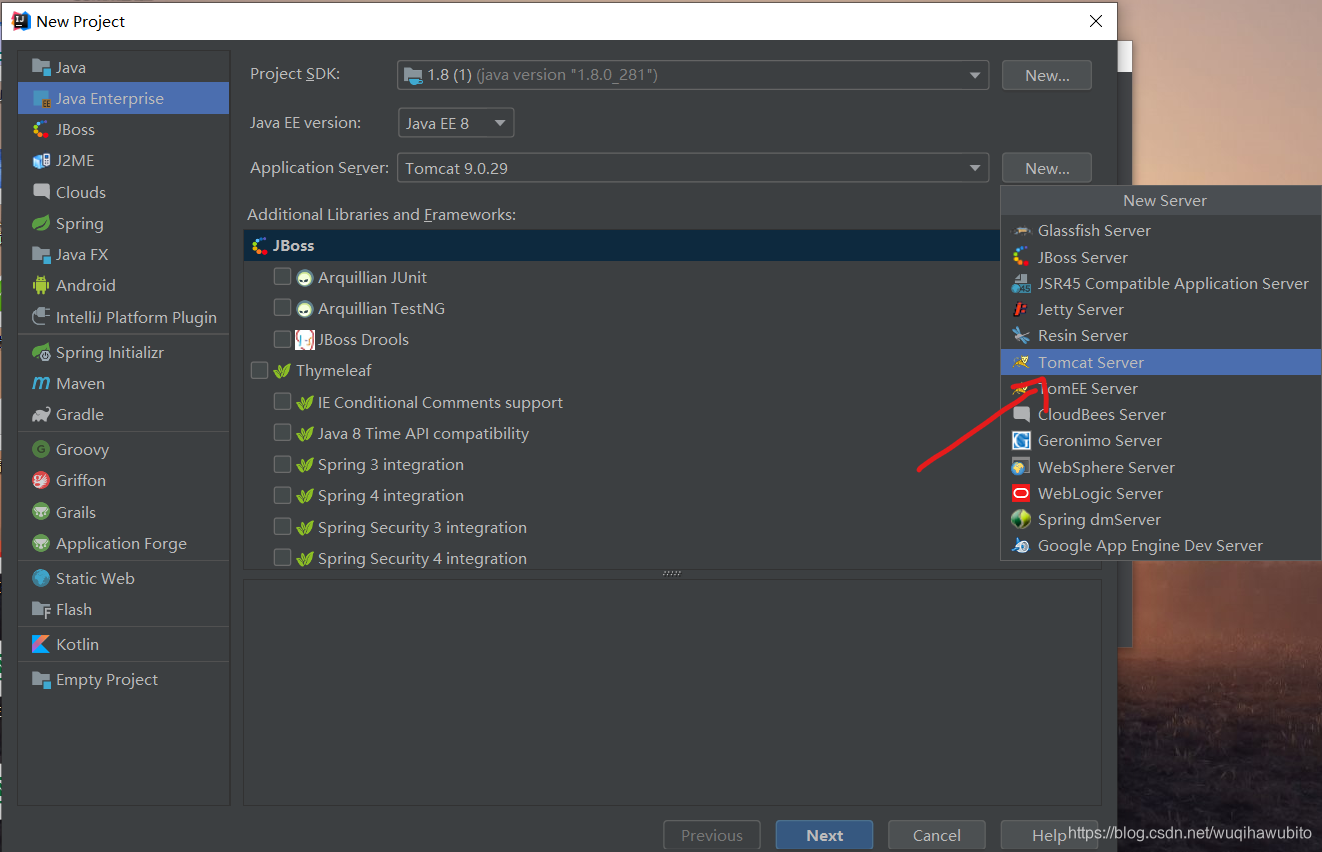Screen dimensions: 1322x852
Task: Close the New Project dialog
Action: pyautogui.click(x=1095, y=21)
